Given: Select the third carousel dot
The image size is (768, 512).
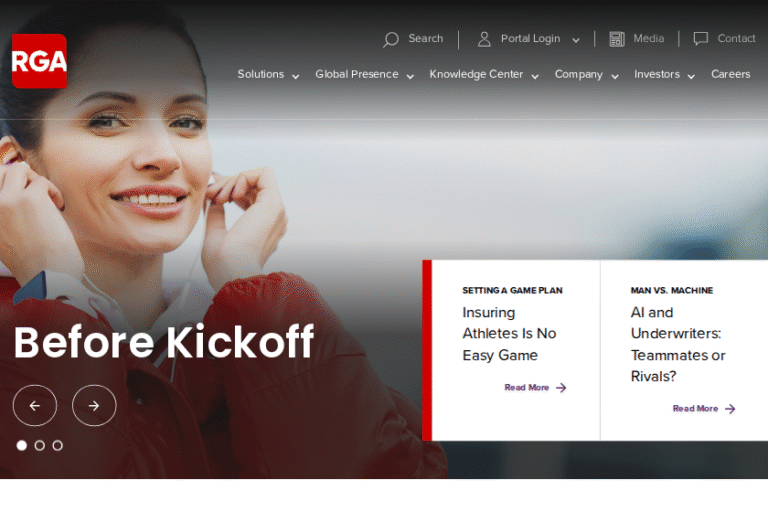Looking at the screenshot, I should pos(58,445).
